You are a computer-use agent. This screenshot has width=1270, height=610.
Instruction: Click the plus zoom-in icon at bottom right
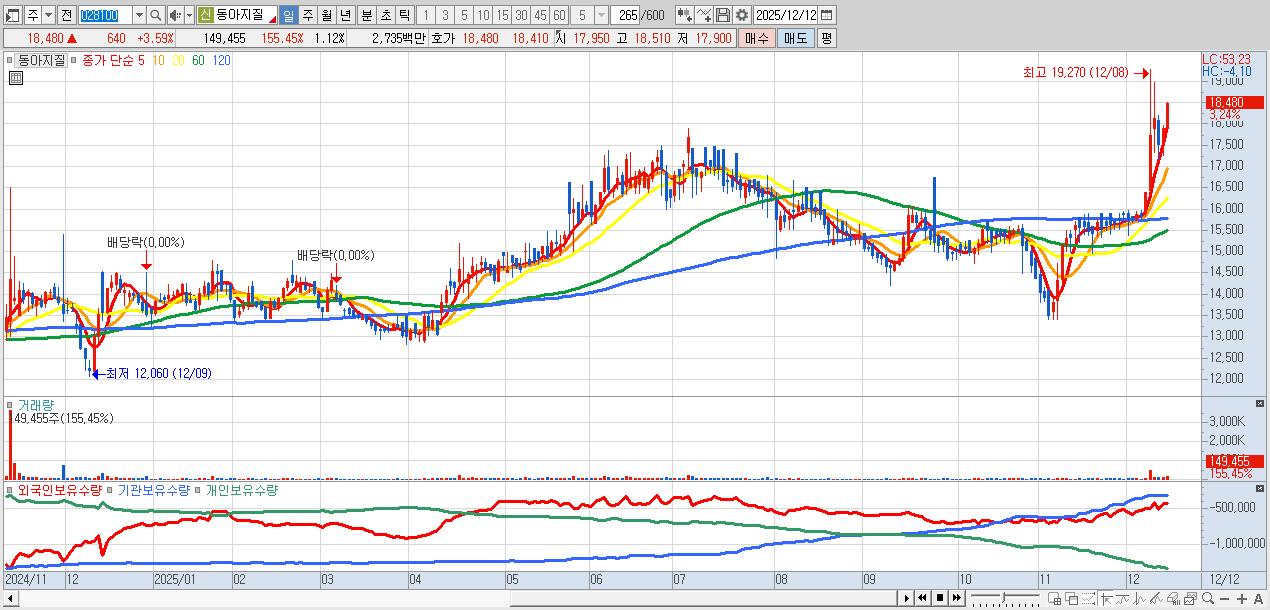pos(1242,599)
